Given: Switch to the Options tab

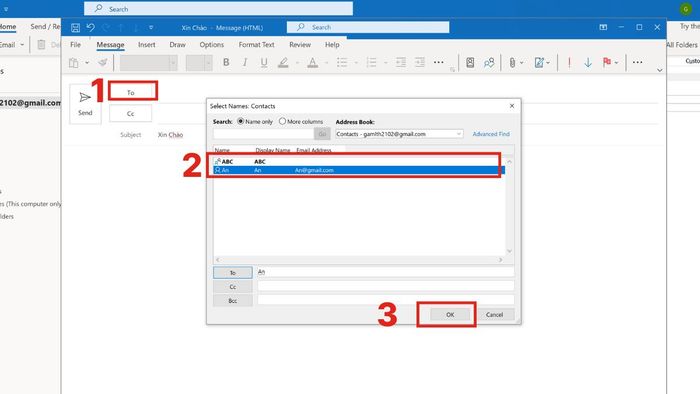Looking at the screenshot, I should 212,45.
